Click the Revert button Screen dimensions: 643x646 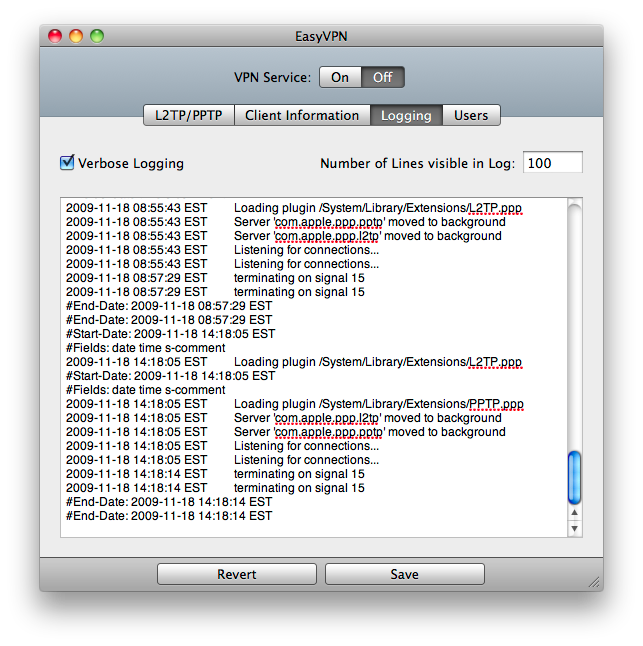click(237, 574)
